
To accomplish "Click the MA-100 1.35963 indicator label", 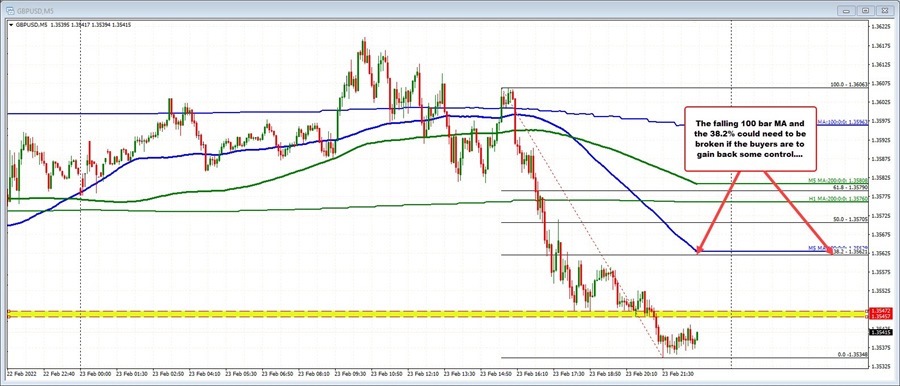I will pos(842,122).
